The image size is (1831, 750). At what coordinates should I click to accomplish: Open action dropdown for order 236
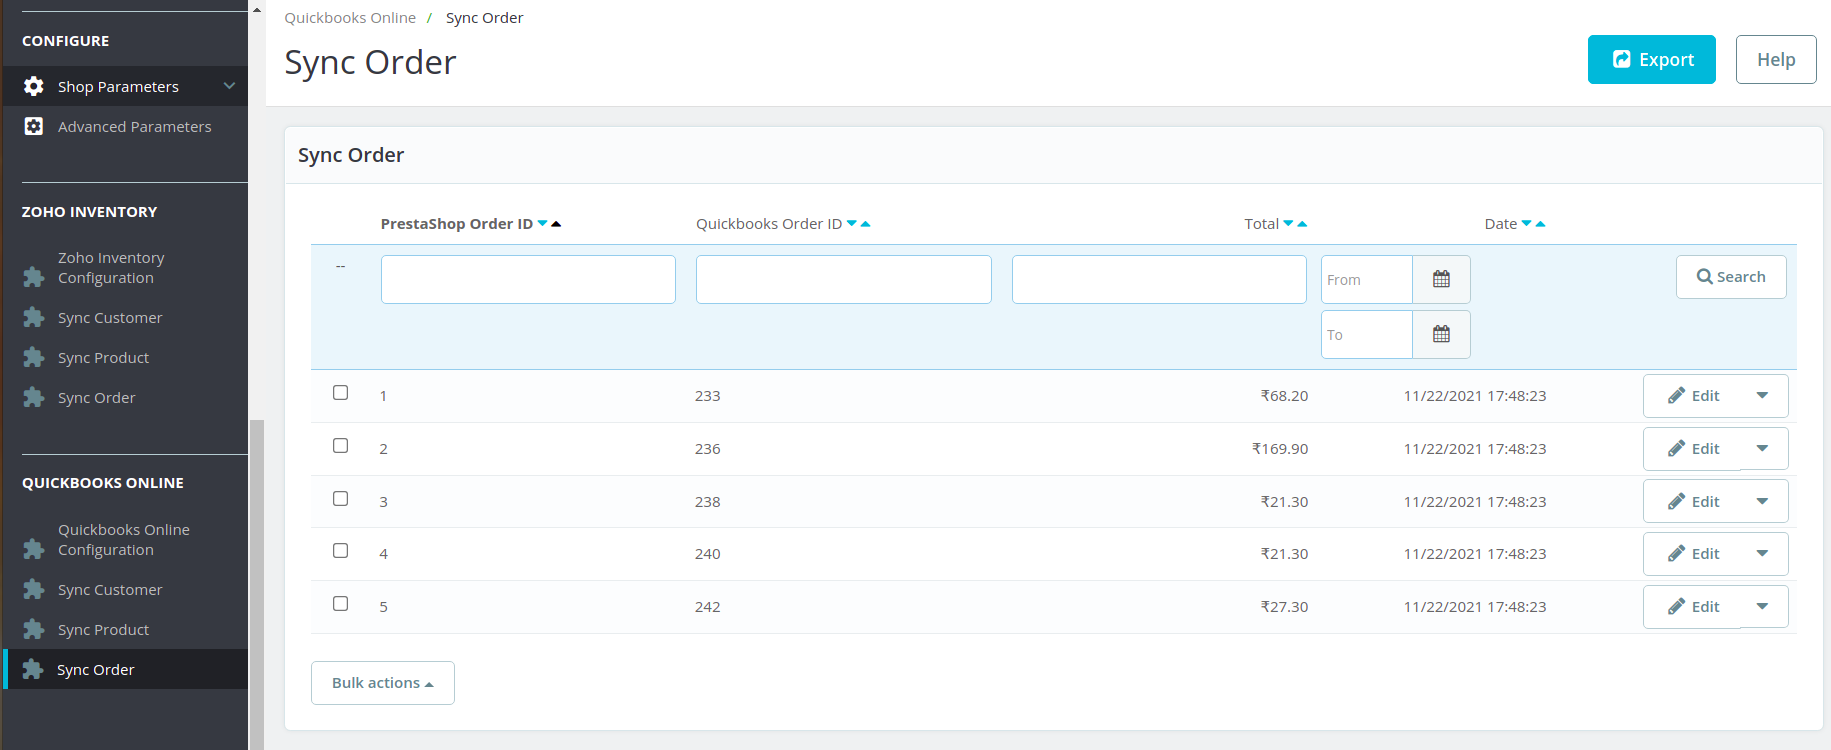[1763, 449]
